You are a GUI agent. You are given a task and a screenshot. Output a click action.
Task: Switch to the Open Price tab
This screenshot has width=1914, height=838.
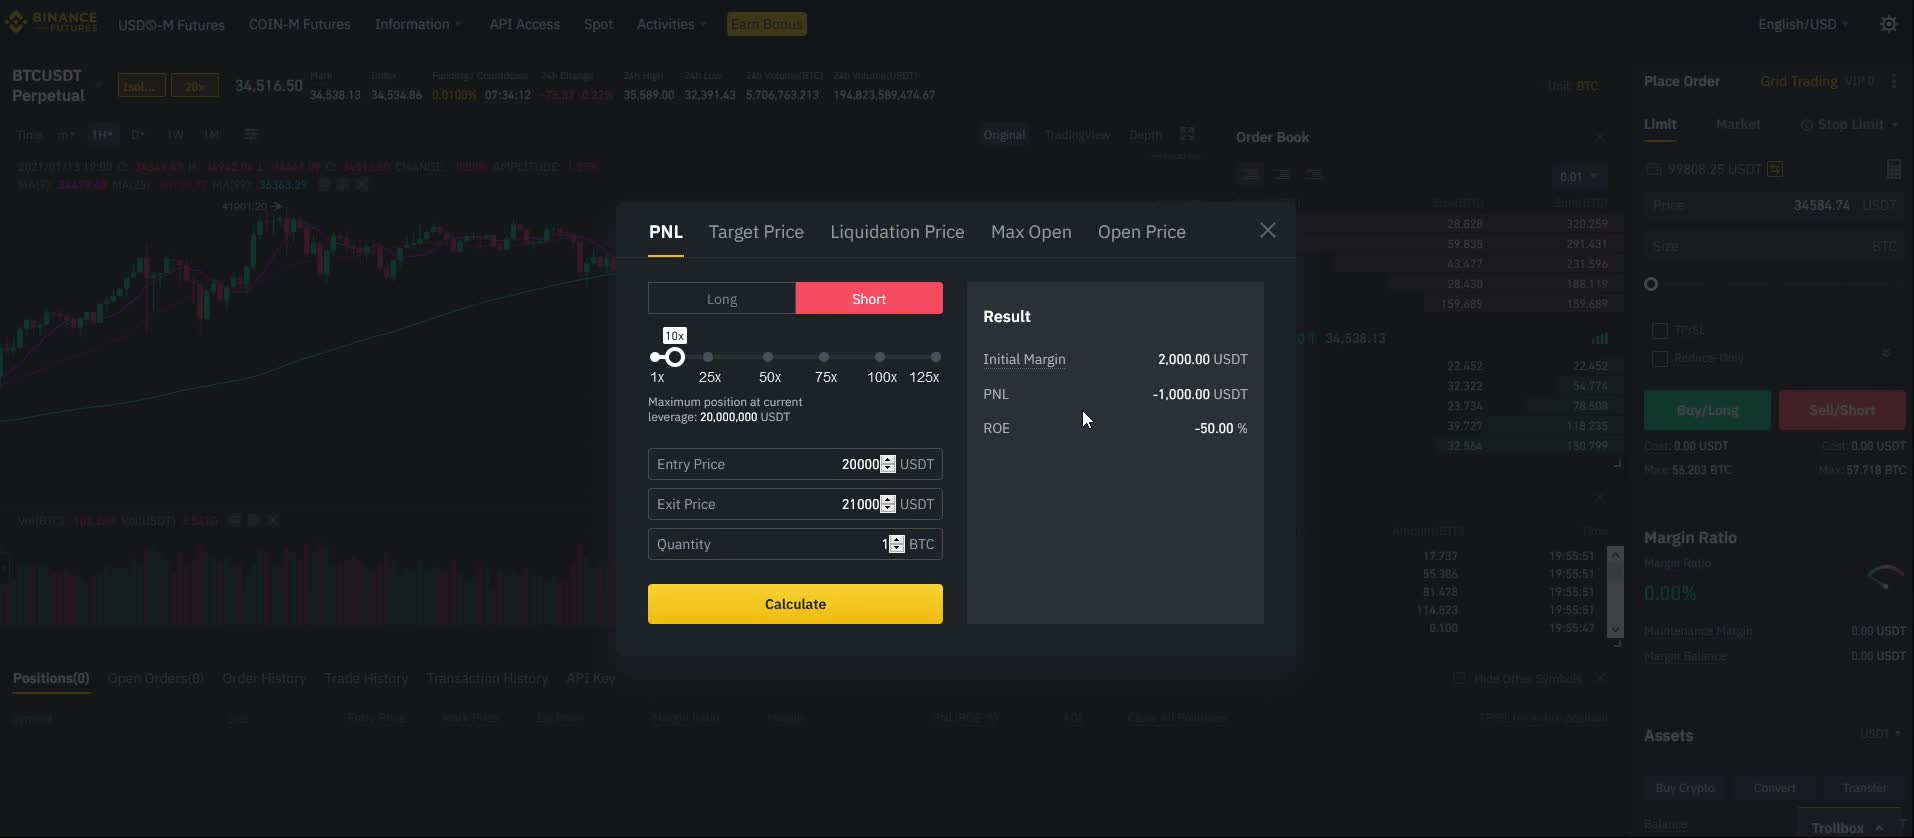click(1142, 232)
